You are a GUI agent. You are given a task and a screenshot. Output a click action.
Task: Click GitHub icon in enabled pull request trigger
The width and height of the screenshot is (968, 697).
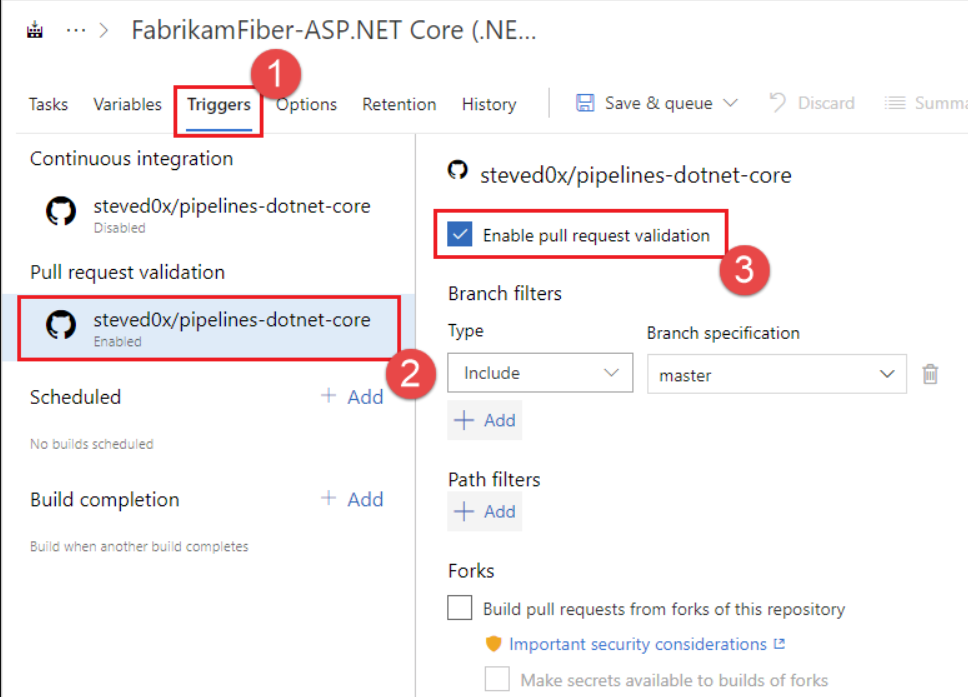coord(61,325)
